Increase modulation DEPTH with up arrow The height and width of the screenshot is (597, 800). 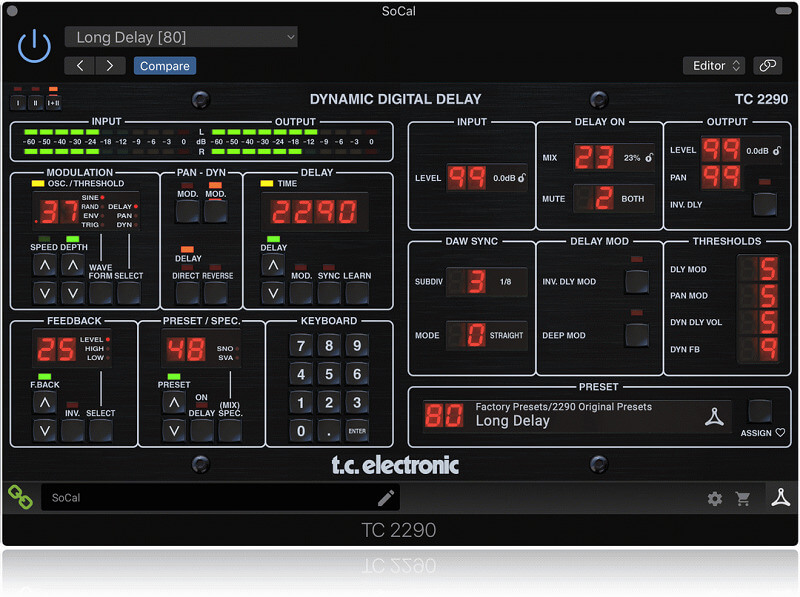73,265
